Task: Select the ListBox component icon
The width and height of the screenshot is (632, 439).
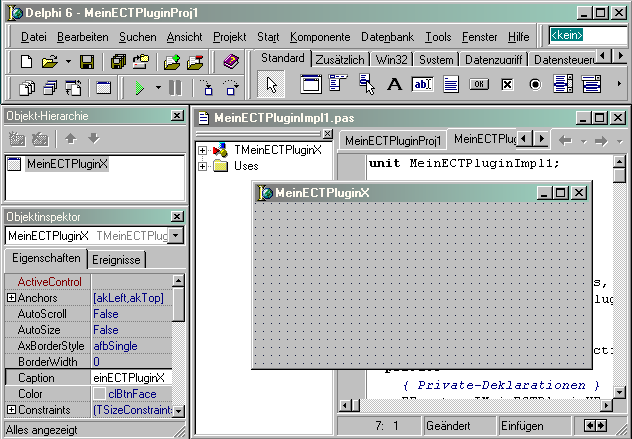Action: pyautogui.click(x=563, y=84)
